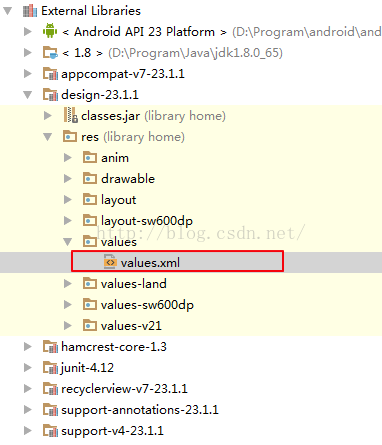The height and width of the screenshot is (445, 382).
Task: Select the values-land folder name
Action: click(134, 284)
